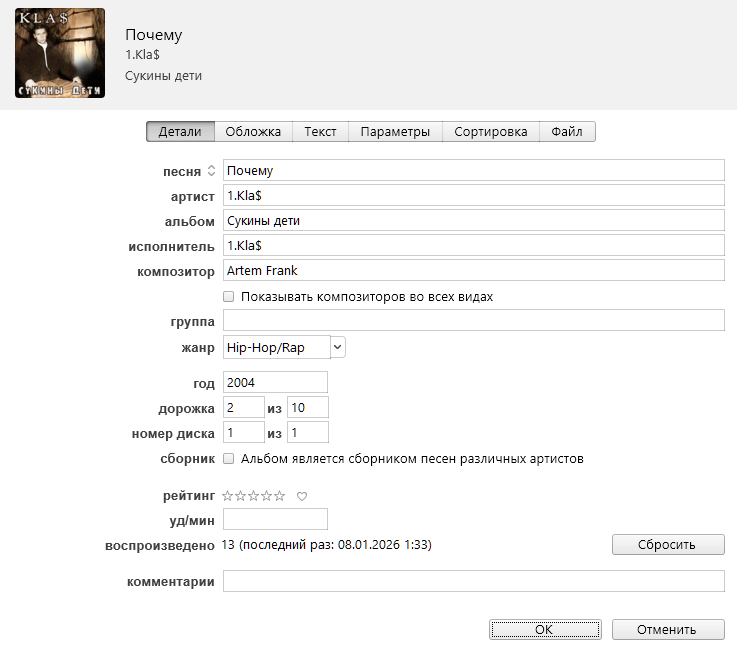The height and width of the screenshot is (655, 737).
Task: Click the play count text with last-played date
Action: click(x=327, y=545)
